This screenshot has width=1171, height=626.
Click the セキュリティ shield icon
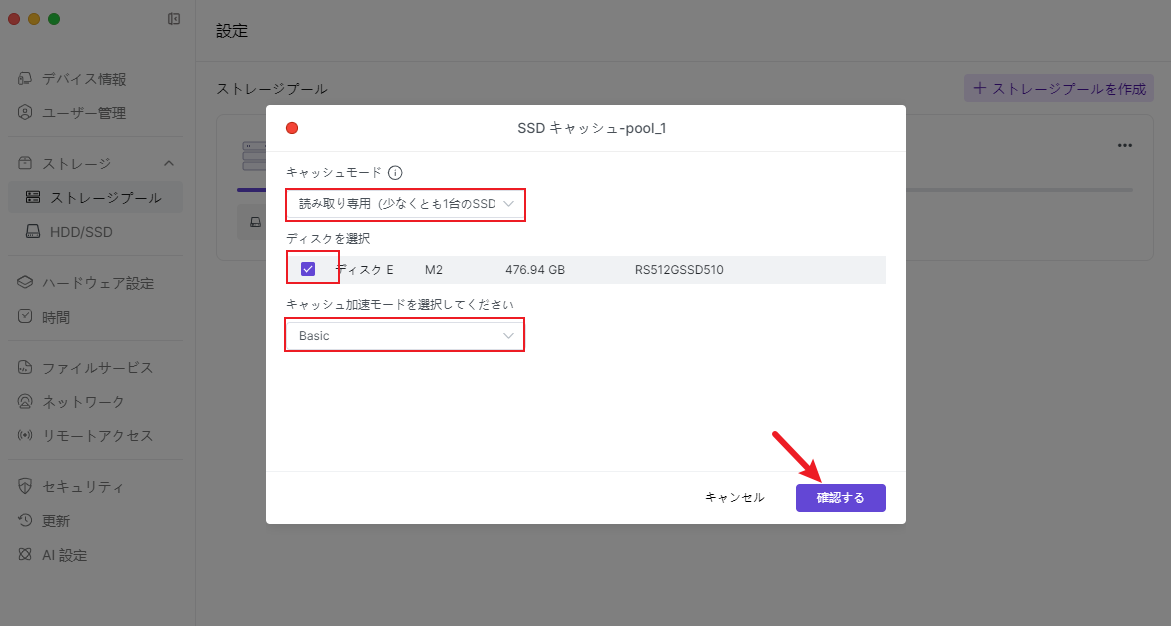pos(26,487)
